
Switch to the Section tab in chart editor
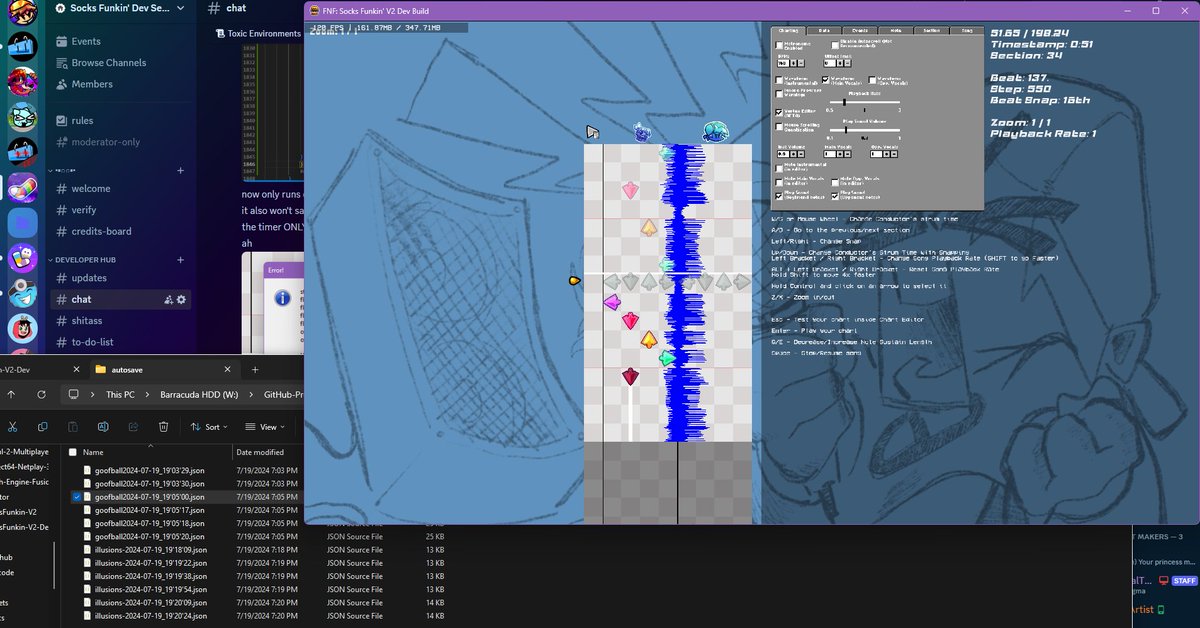point(930,31)
